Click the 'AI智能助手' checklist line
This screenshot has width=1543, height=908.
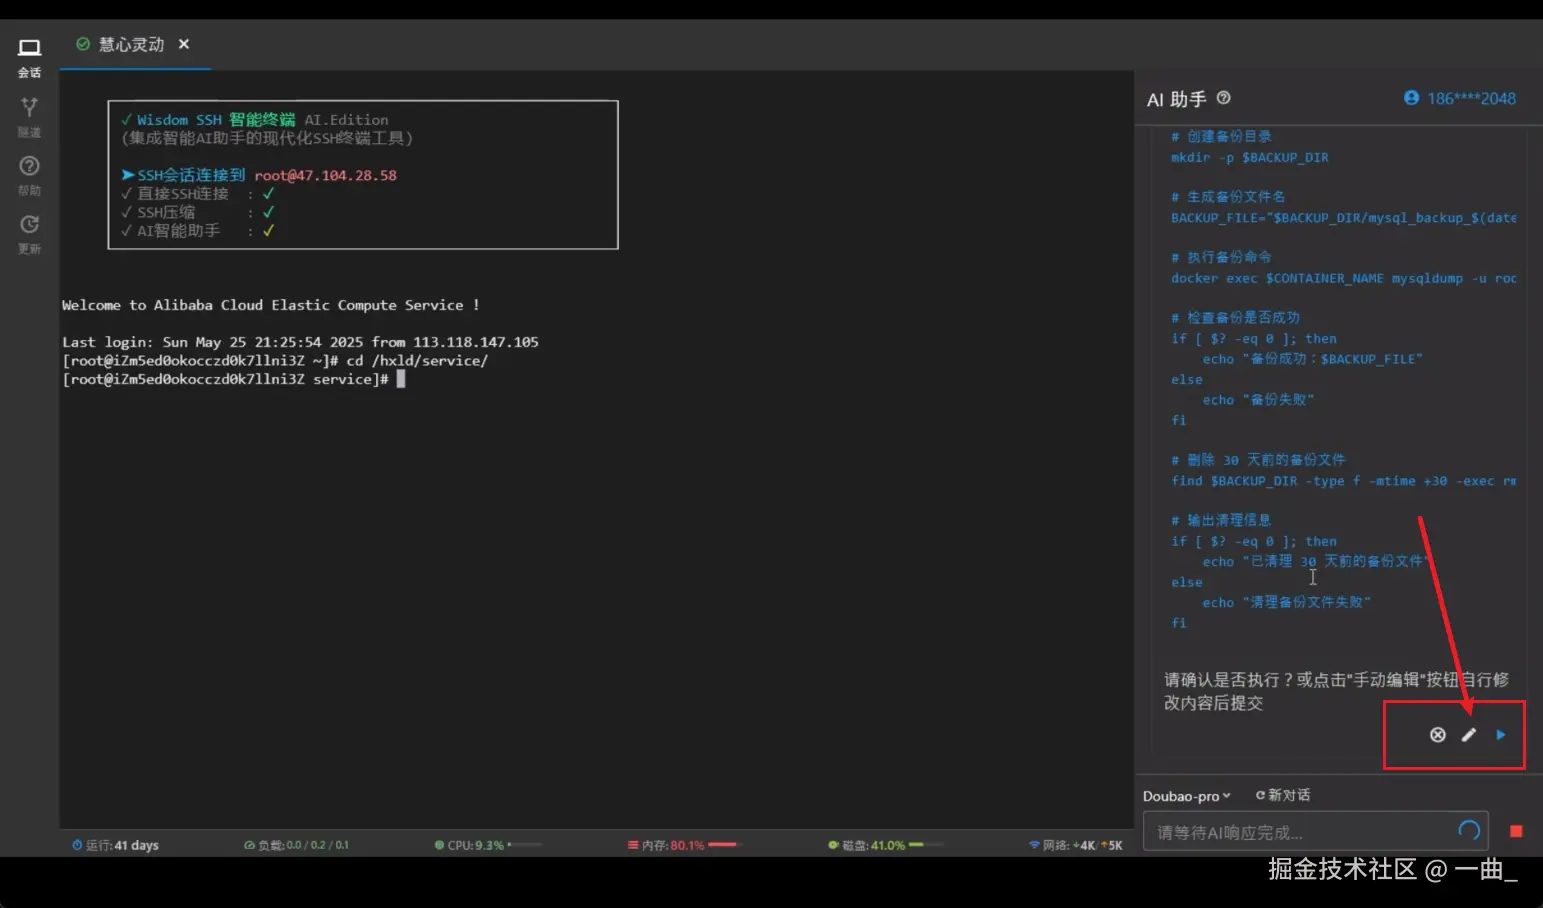197,230
